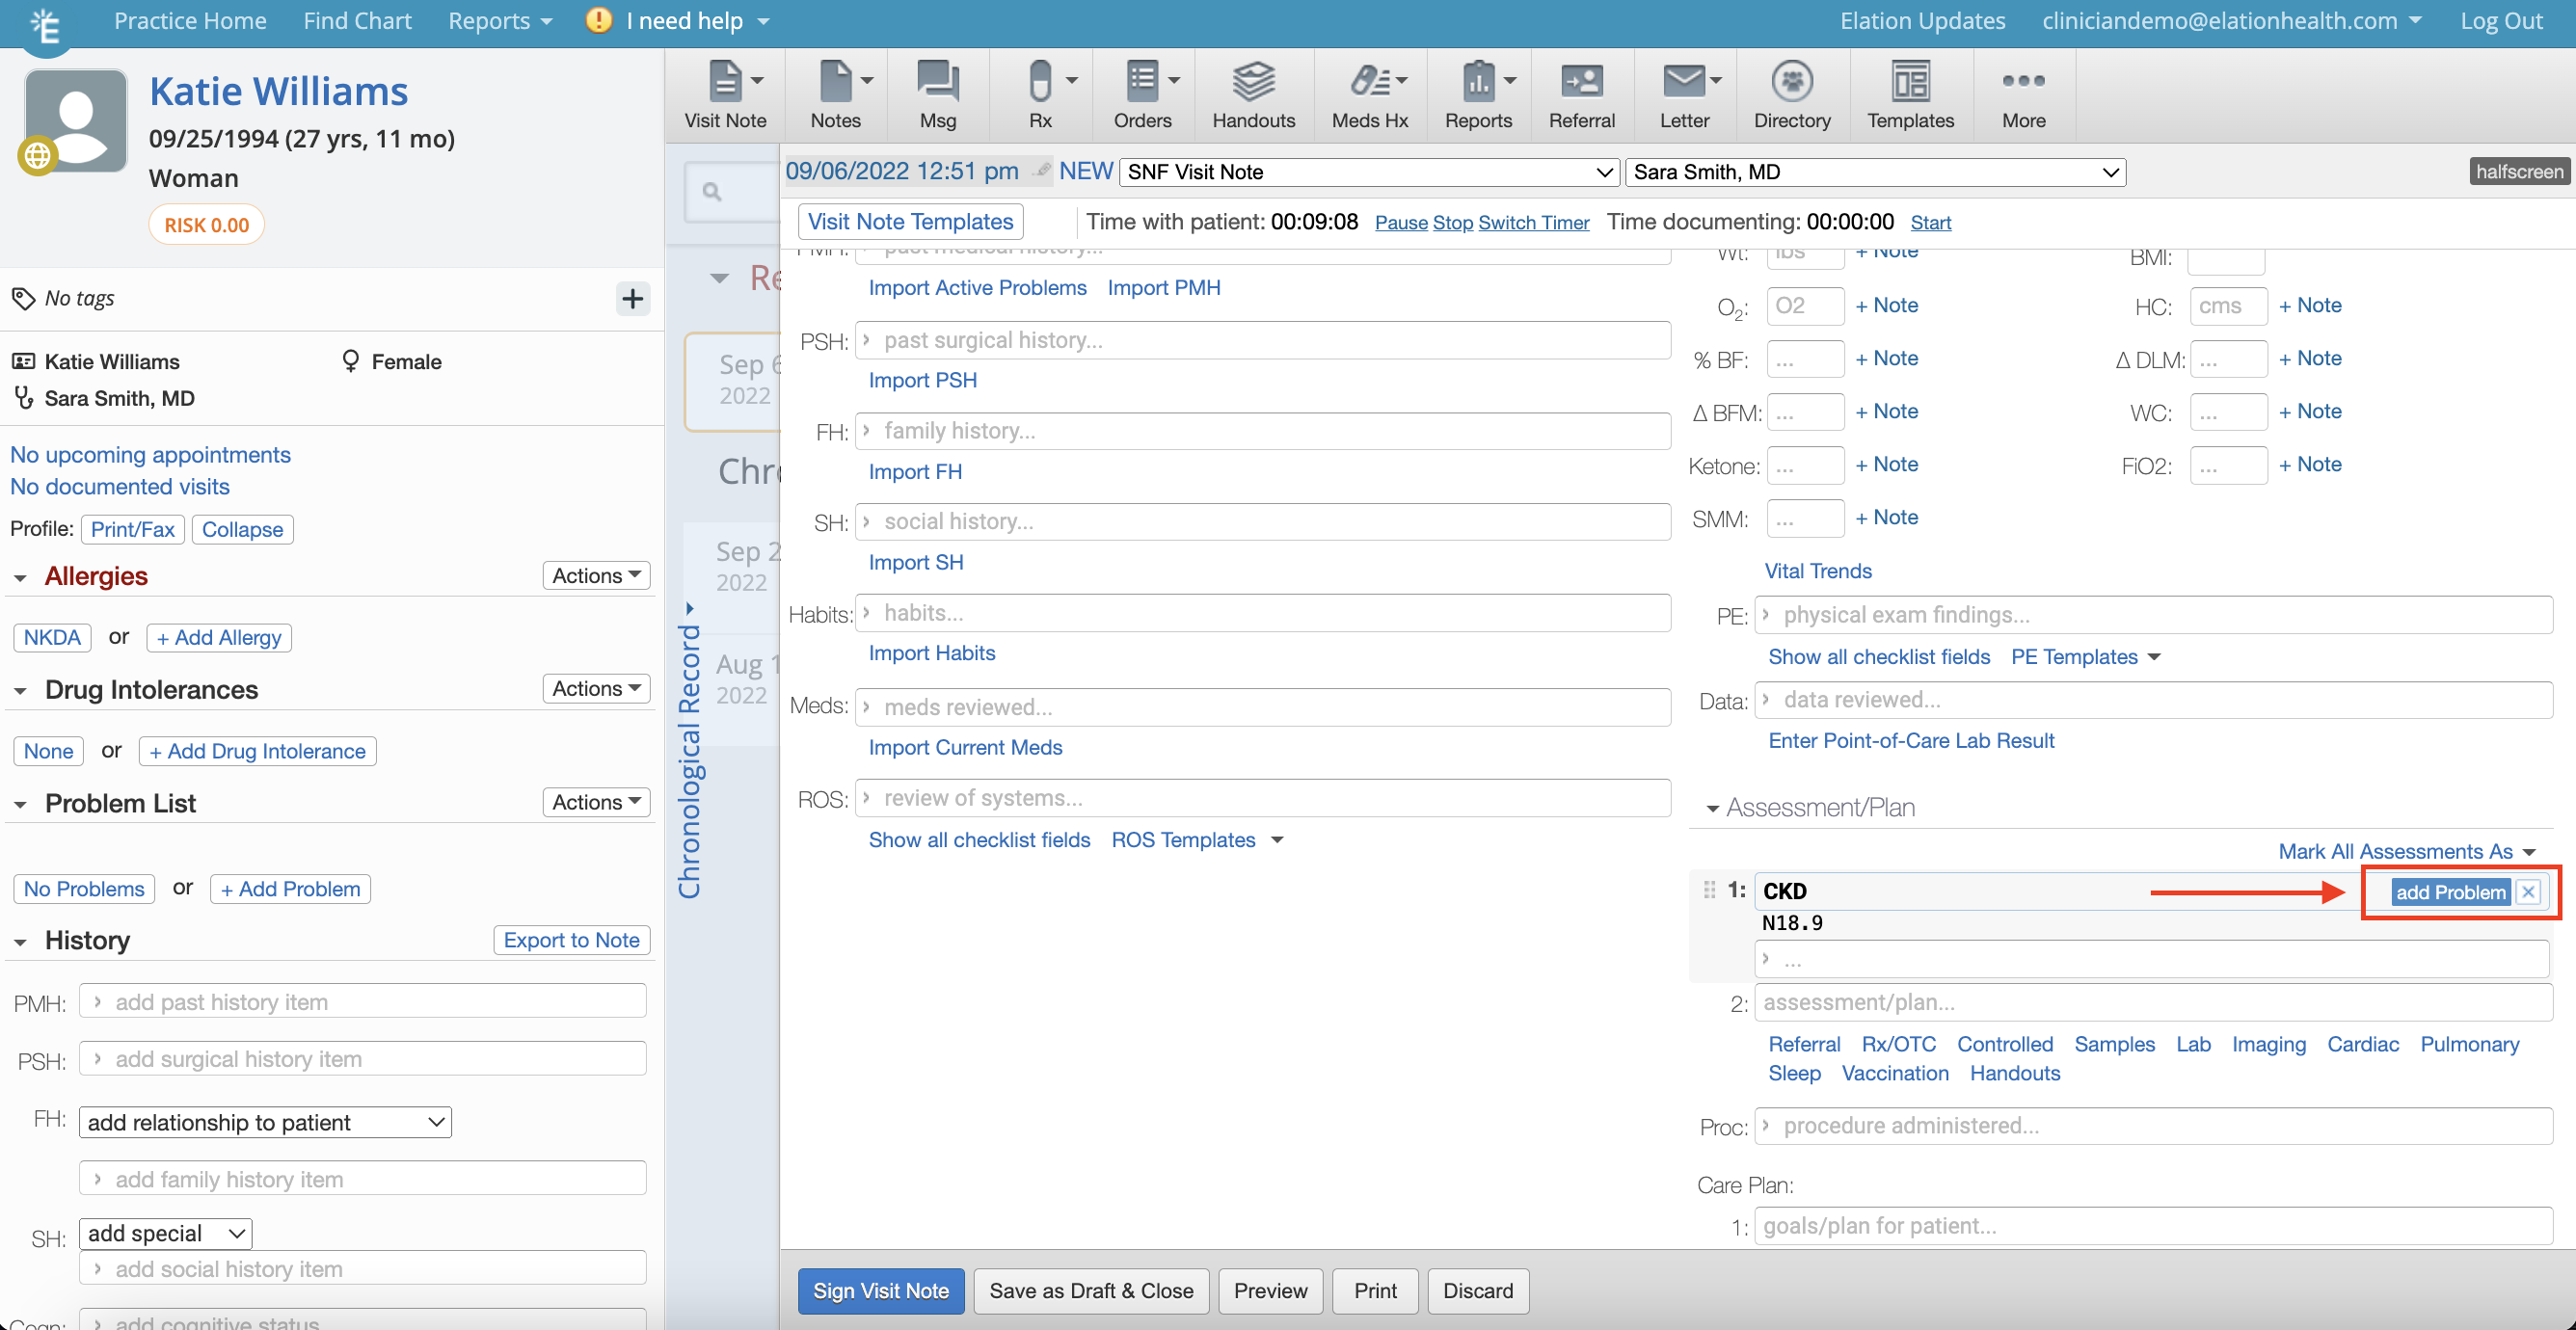
Task: Remove CKD assessment with X icon
Action: click(x=2528, y=892)
